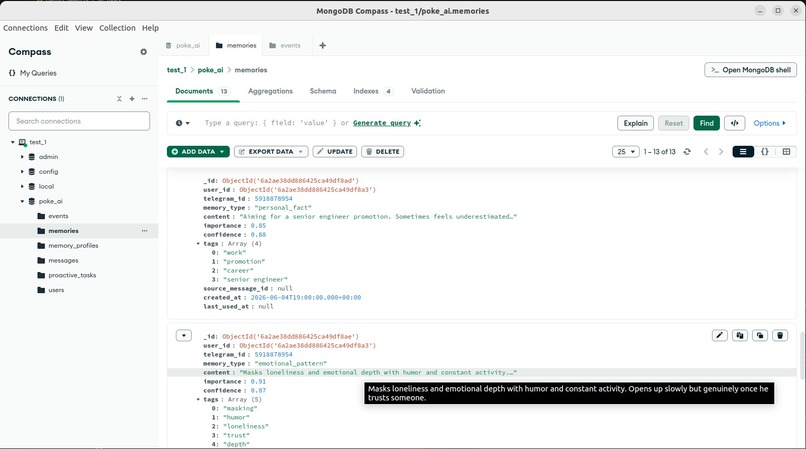
Task: Switch to JSON view
Action: click(x=765, y=152)
